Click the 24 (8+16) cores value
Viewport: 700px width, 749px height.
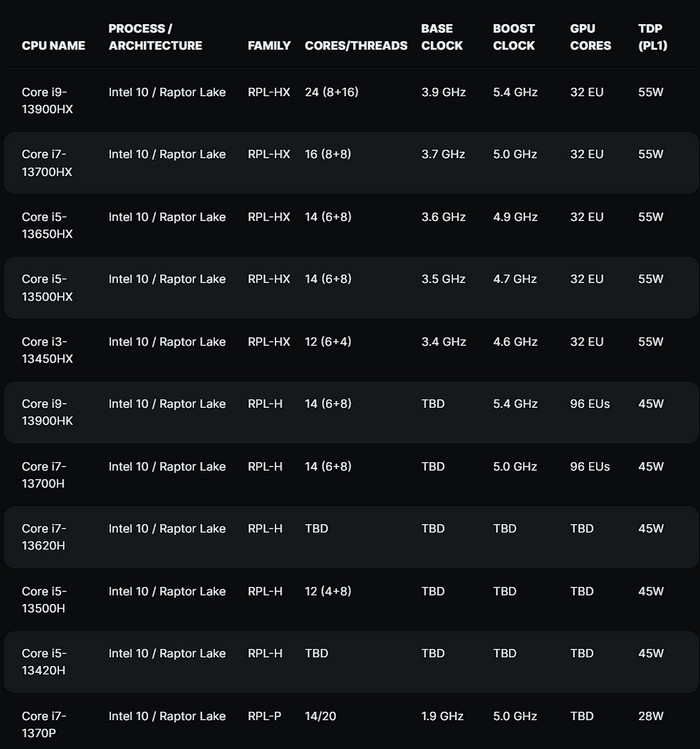[342, 92]
